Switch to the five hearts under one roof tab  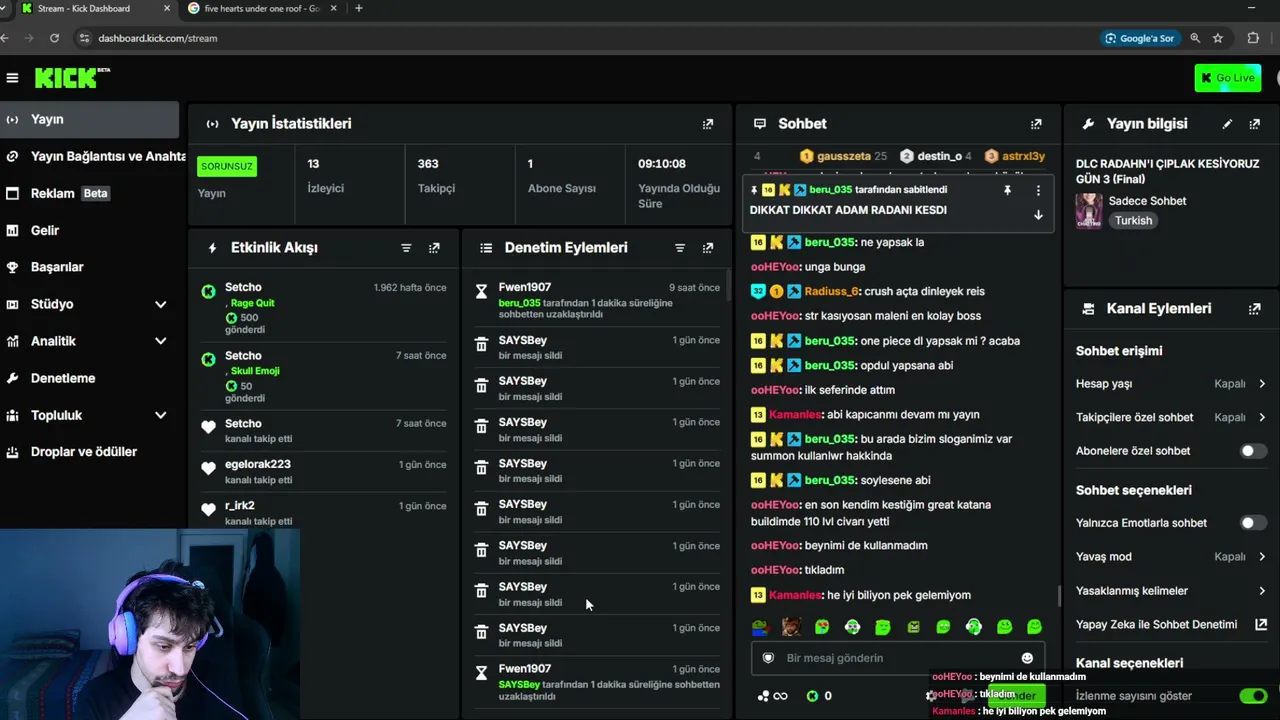pyautogui.click(x=262, y=9)
